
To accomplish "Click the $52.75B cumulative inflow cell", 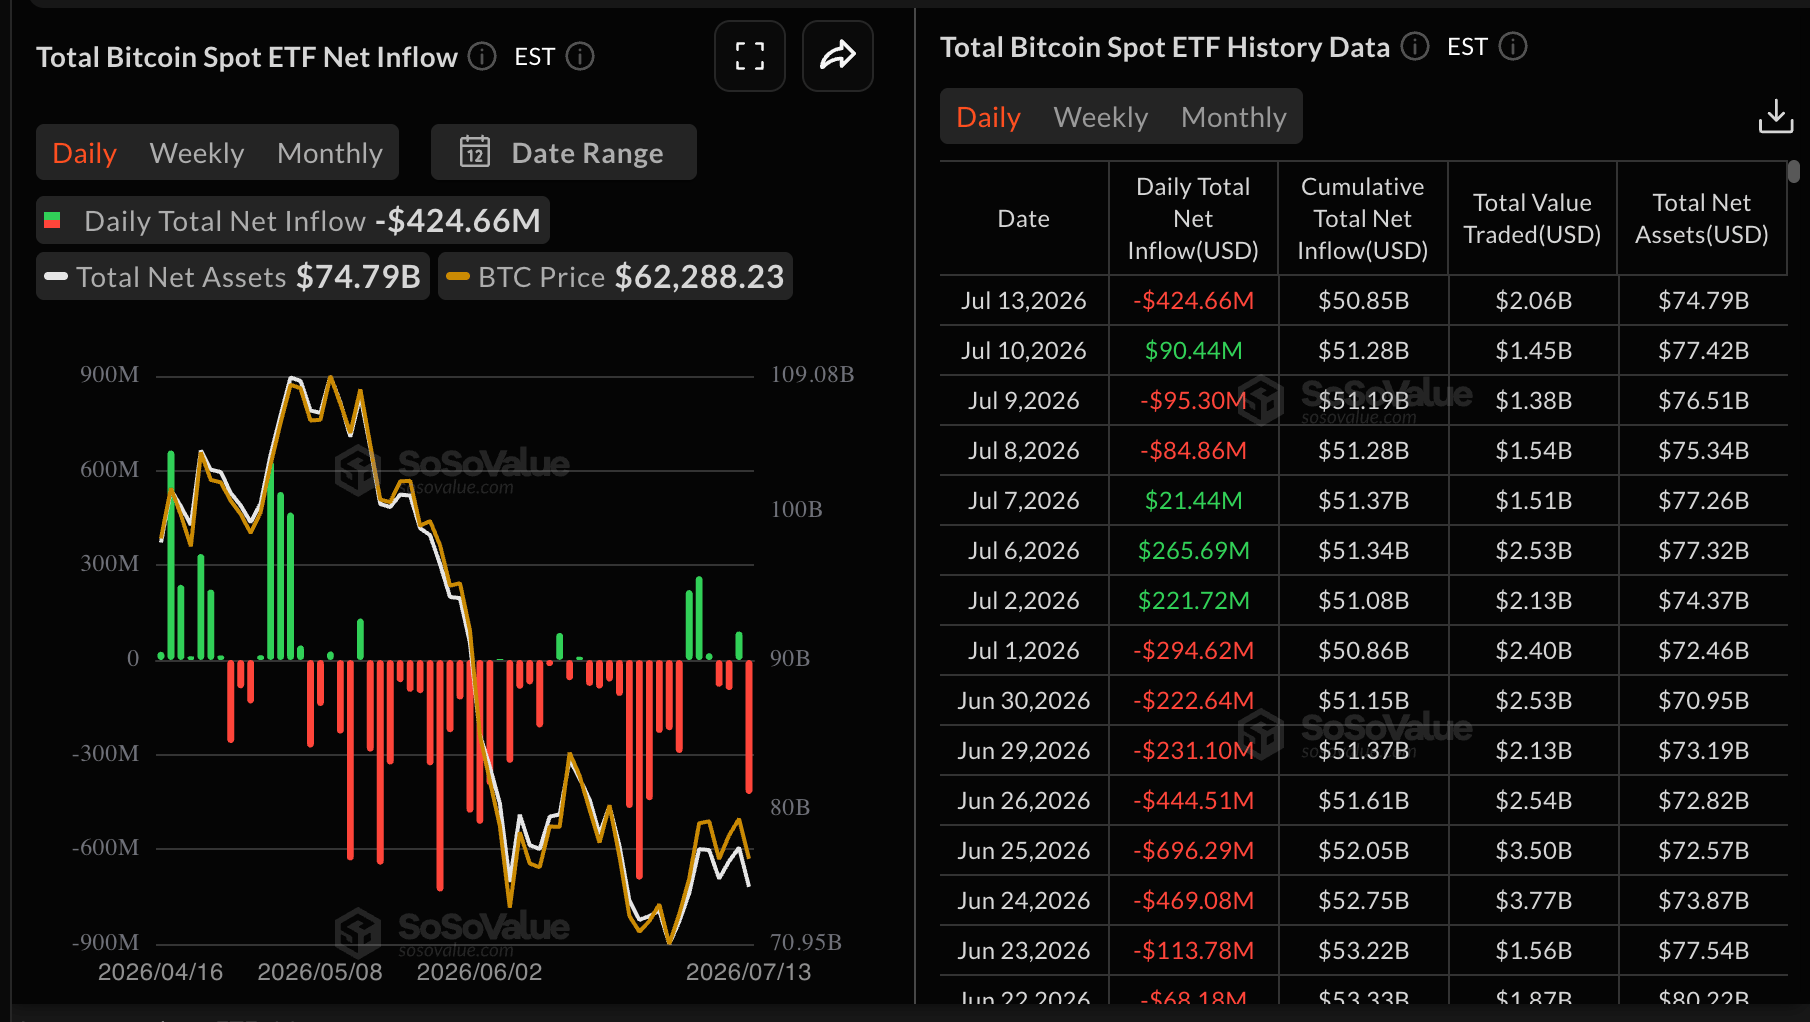I will (x=1363, y=900).
